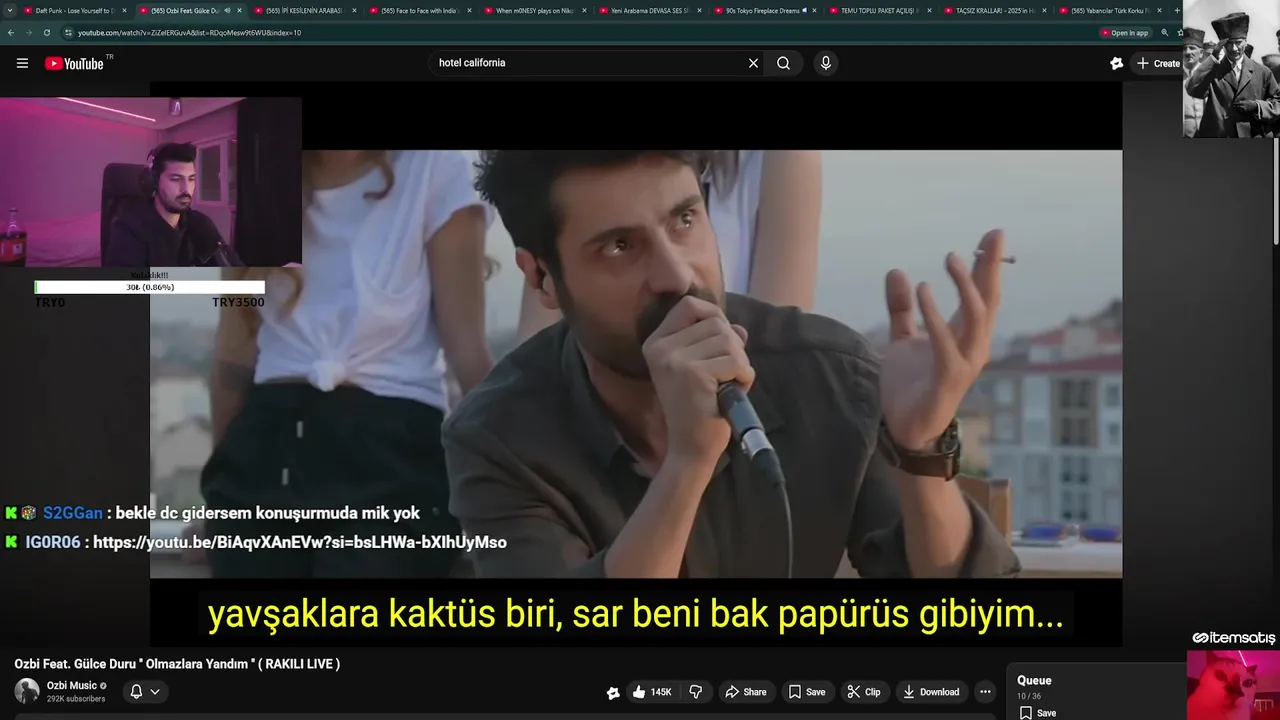The width and height of the screenshot is (1280, 720).
Task: Share the video
Action: click(746, 692)
